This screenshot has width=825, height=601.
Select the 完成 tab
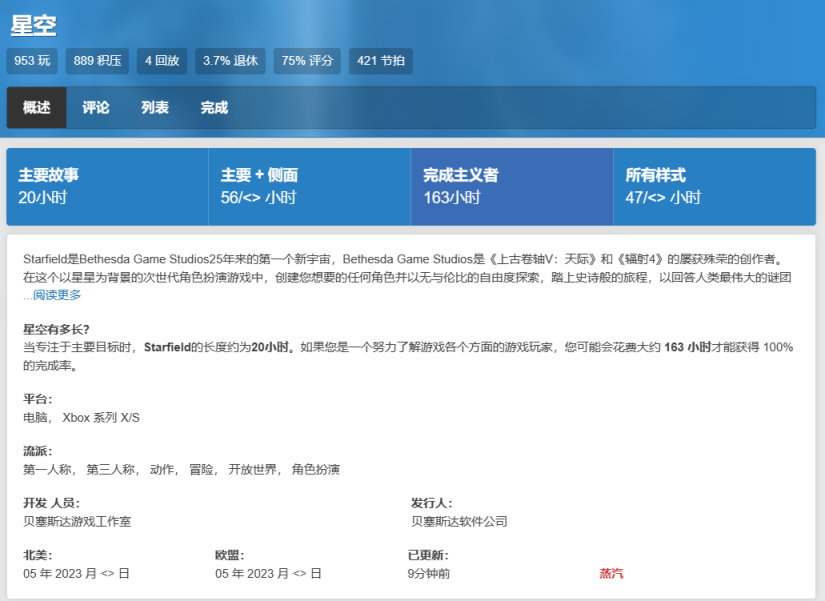click(214, 108)
